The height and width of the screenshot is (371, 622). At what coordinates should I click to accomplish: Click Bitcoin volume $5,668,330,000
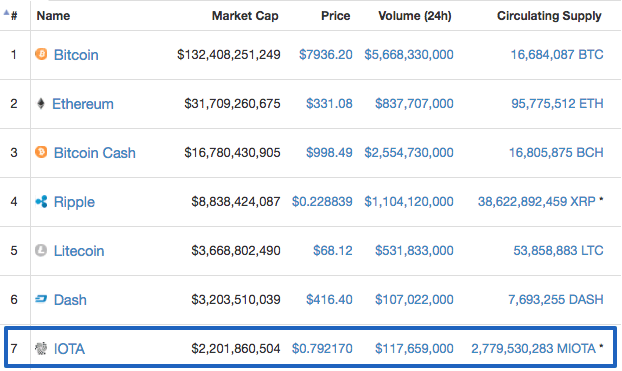pos(409,54)
